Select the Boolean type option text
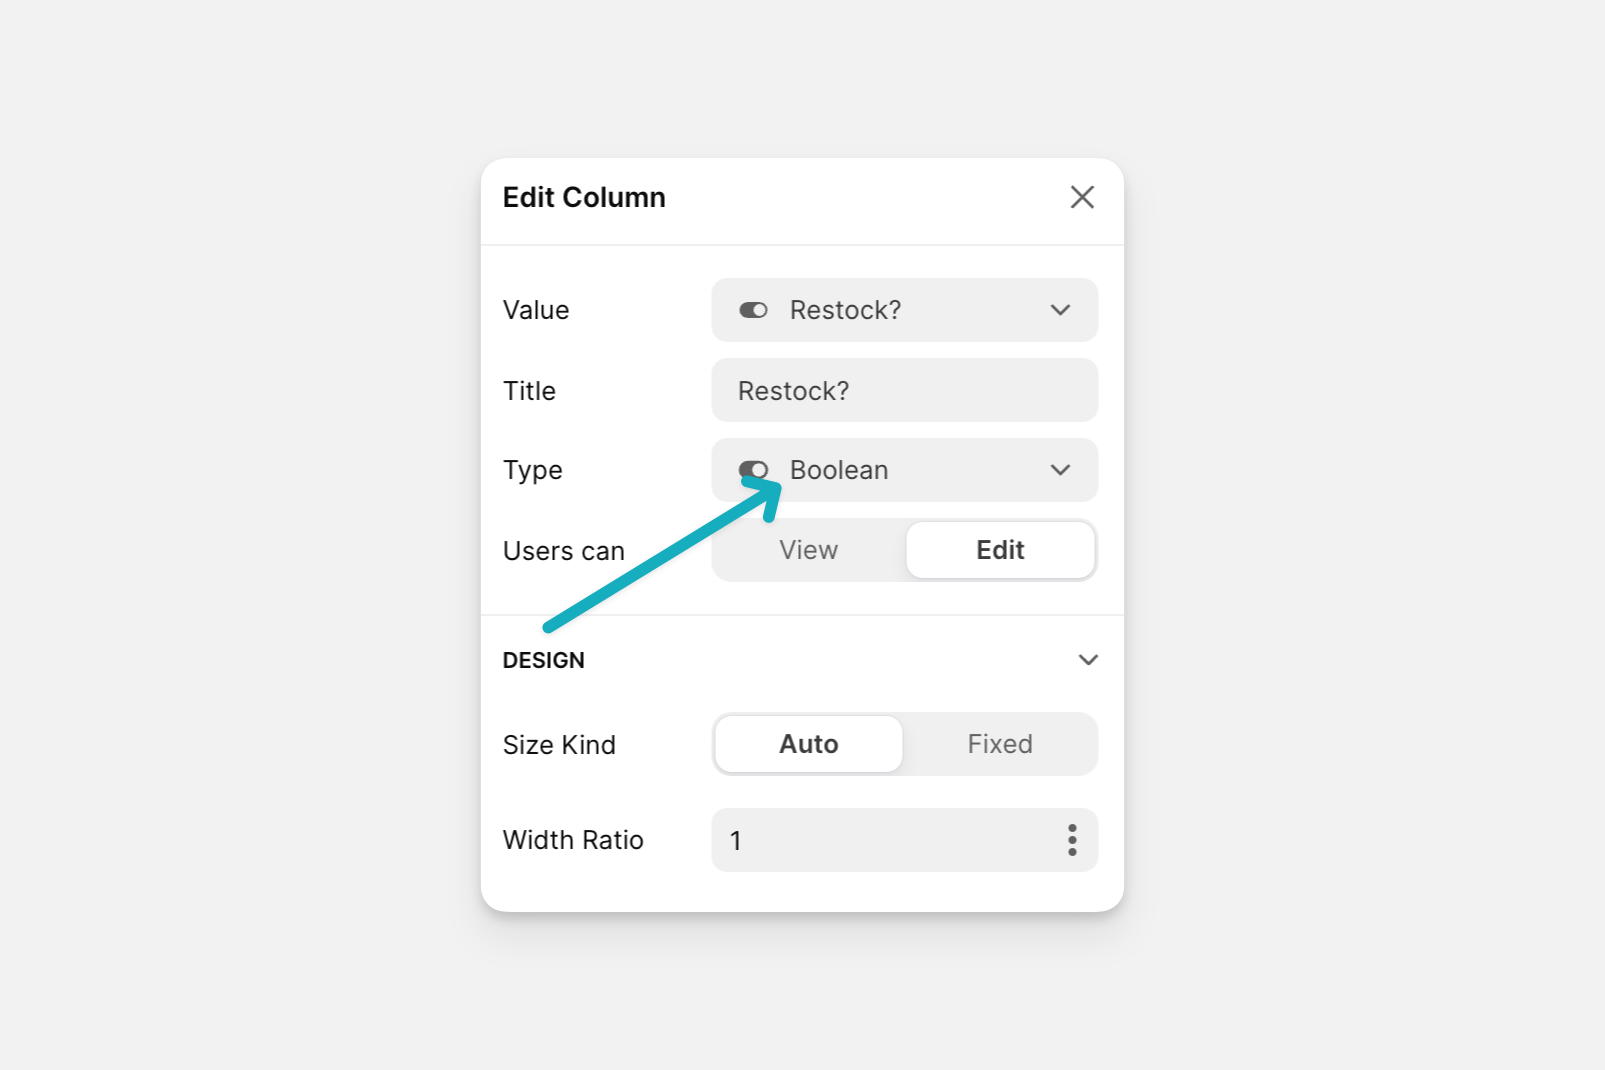Image resolution: width=1605 pixels, height=1070 pixels. 839,470
